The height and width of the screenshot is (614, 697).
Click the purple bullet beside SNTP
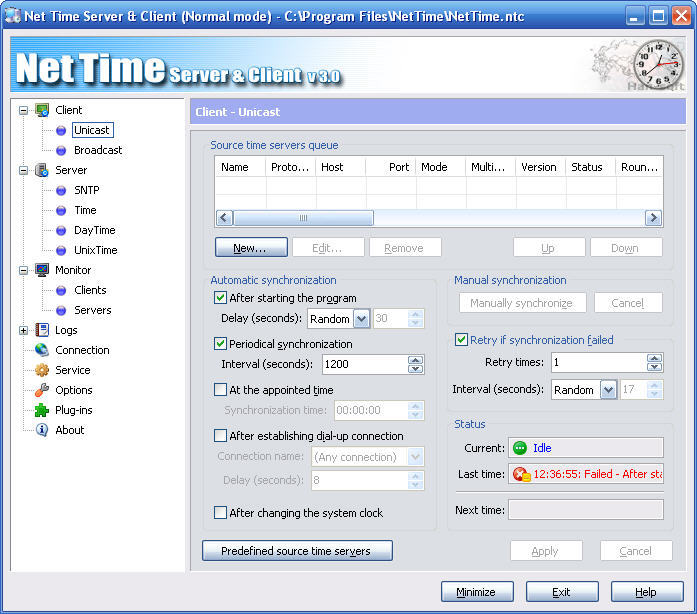click(x=61, y=190)
